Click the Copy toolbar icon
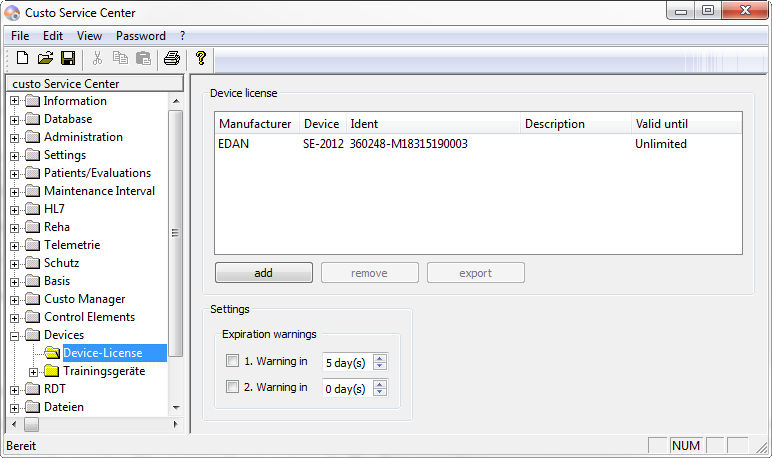 coord(120,58)
